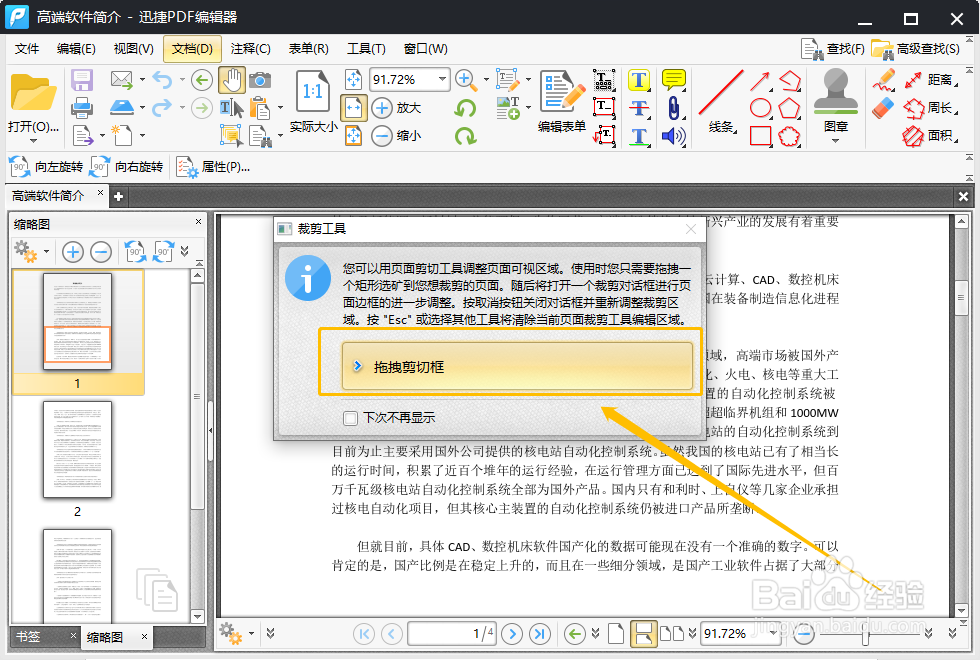Image resolution: width=980 pixels, height=660 pixels.
Task: Select the Area 面积 measuring tool
Action: click(x=930, y=136)
